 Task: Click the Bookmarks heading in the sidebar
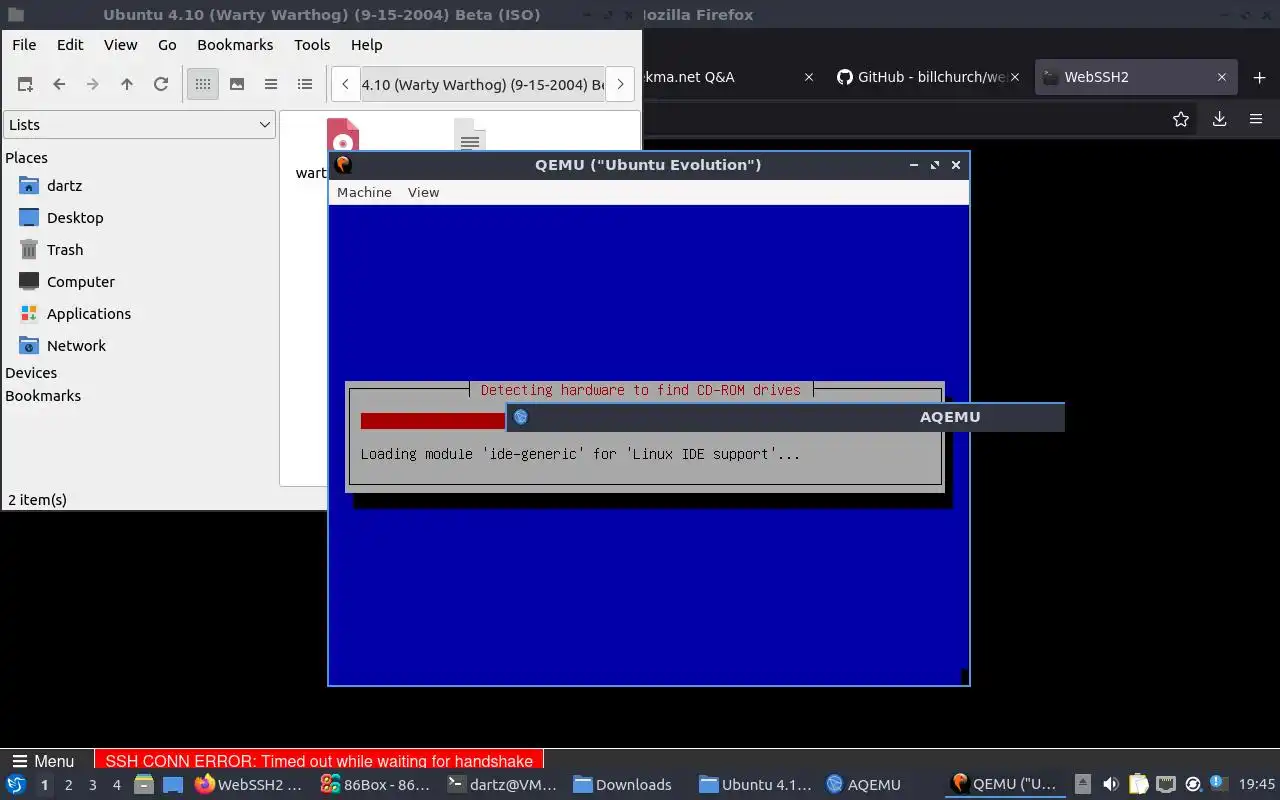coord(43,396)
